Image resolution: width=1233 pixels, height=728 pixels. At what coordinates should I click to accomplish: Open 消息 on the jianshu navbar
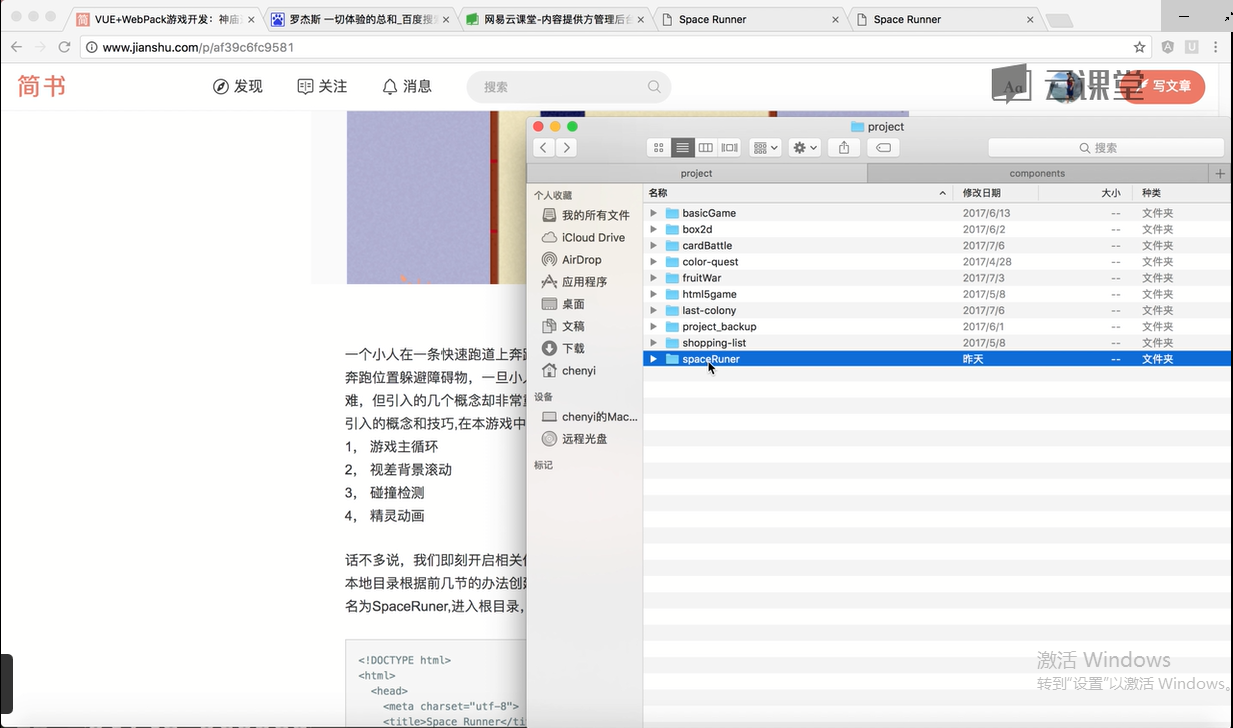tap(407, 87)
